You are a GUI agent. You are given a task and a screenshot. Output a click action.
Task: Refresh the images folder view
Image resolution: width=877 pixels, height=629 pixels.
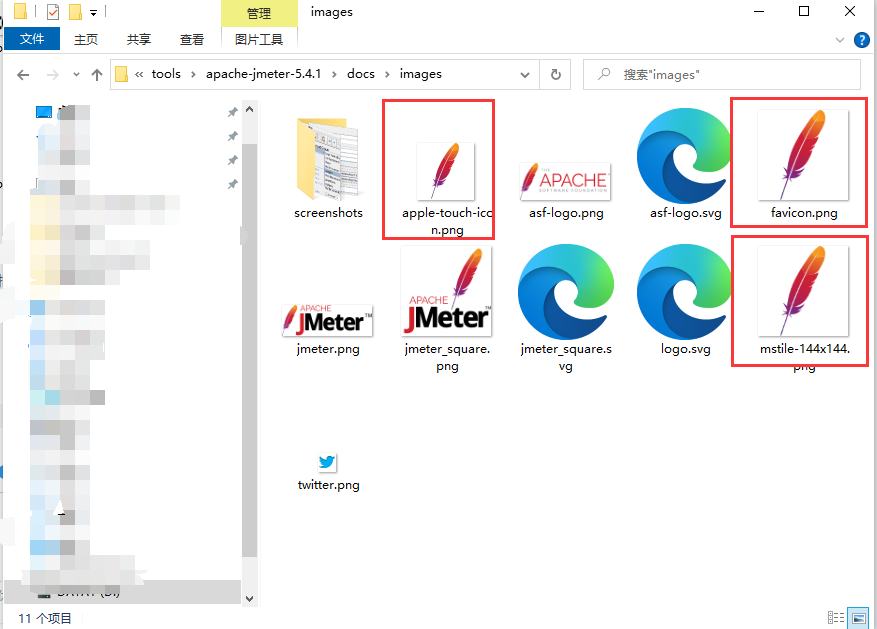pyautogui.click(x=555, y=74)
